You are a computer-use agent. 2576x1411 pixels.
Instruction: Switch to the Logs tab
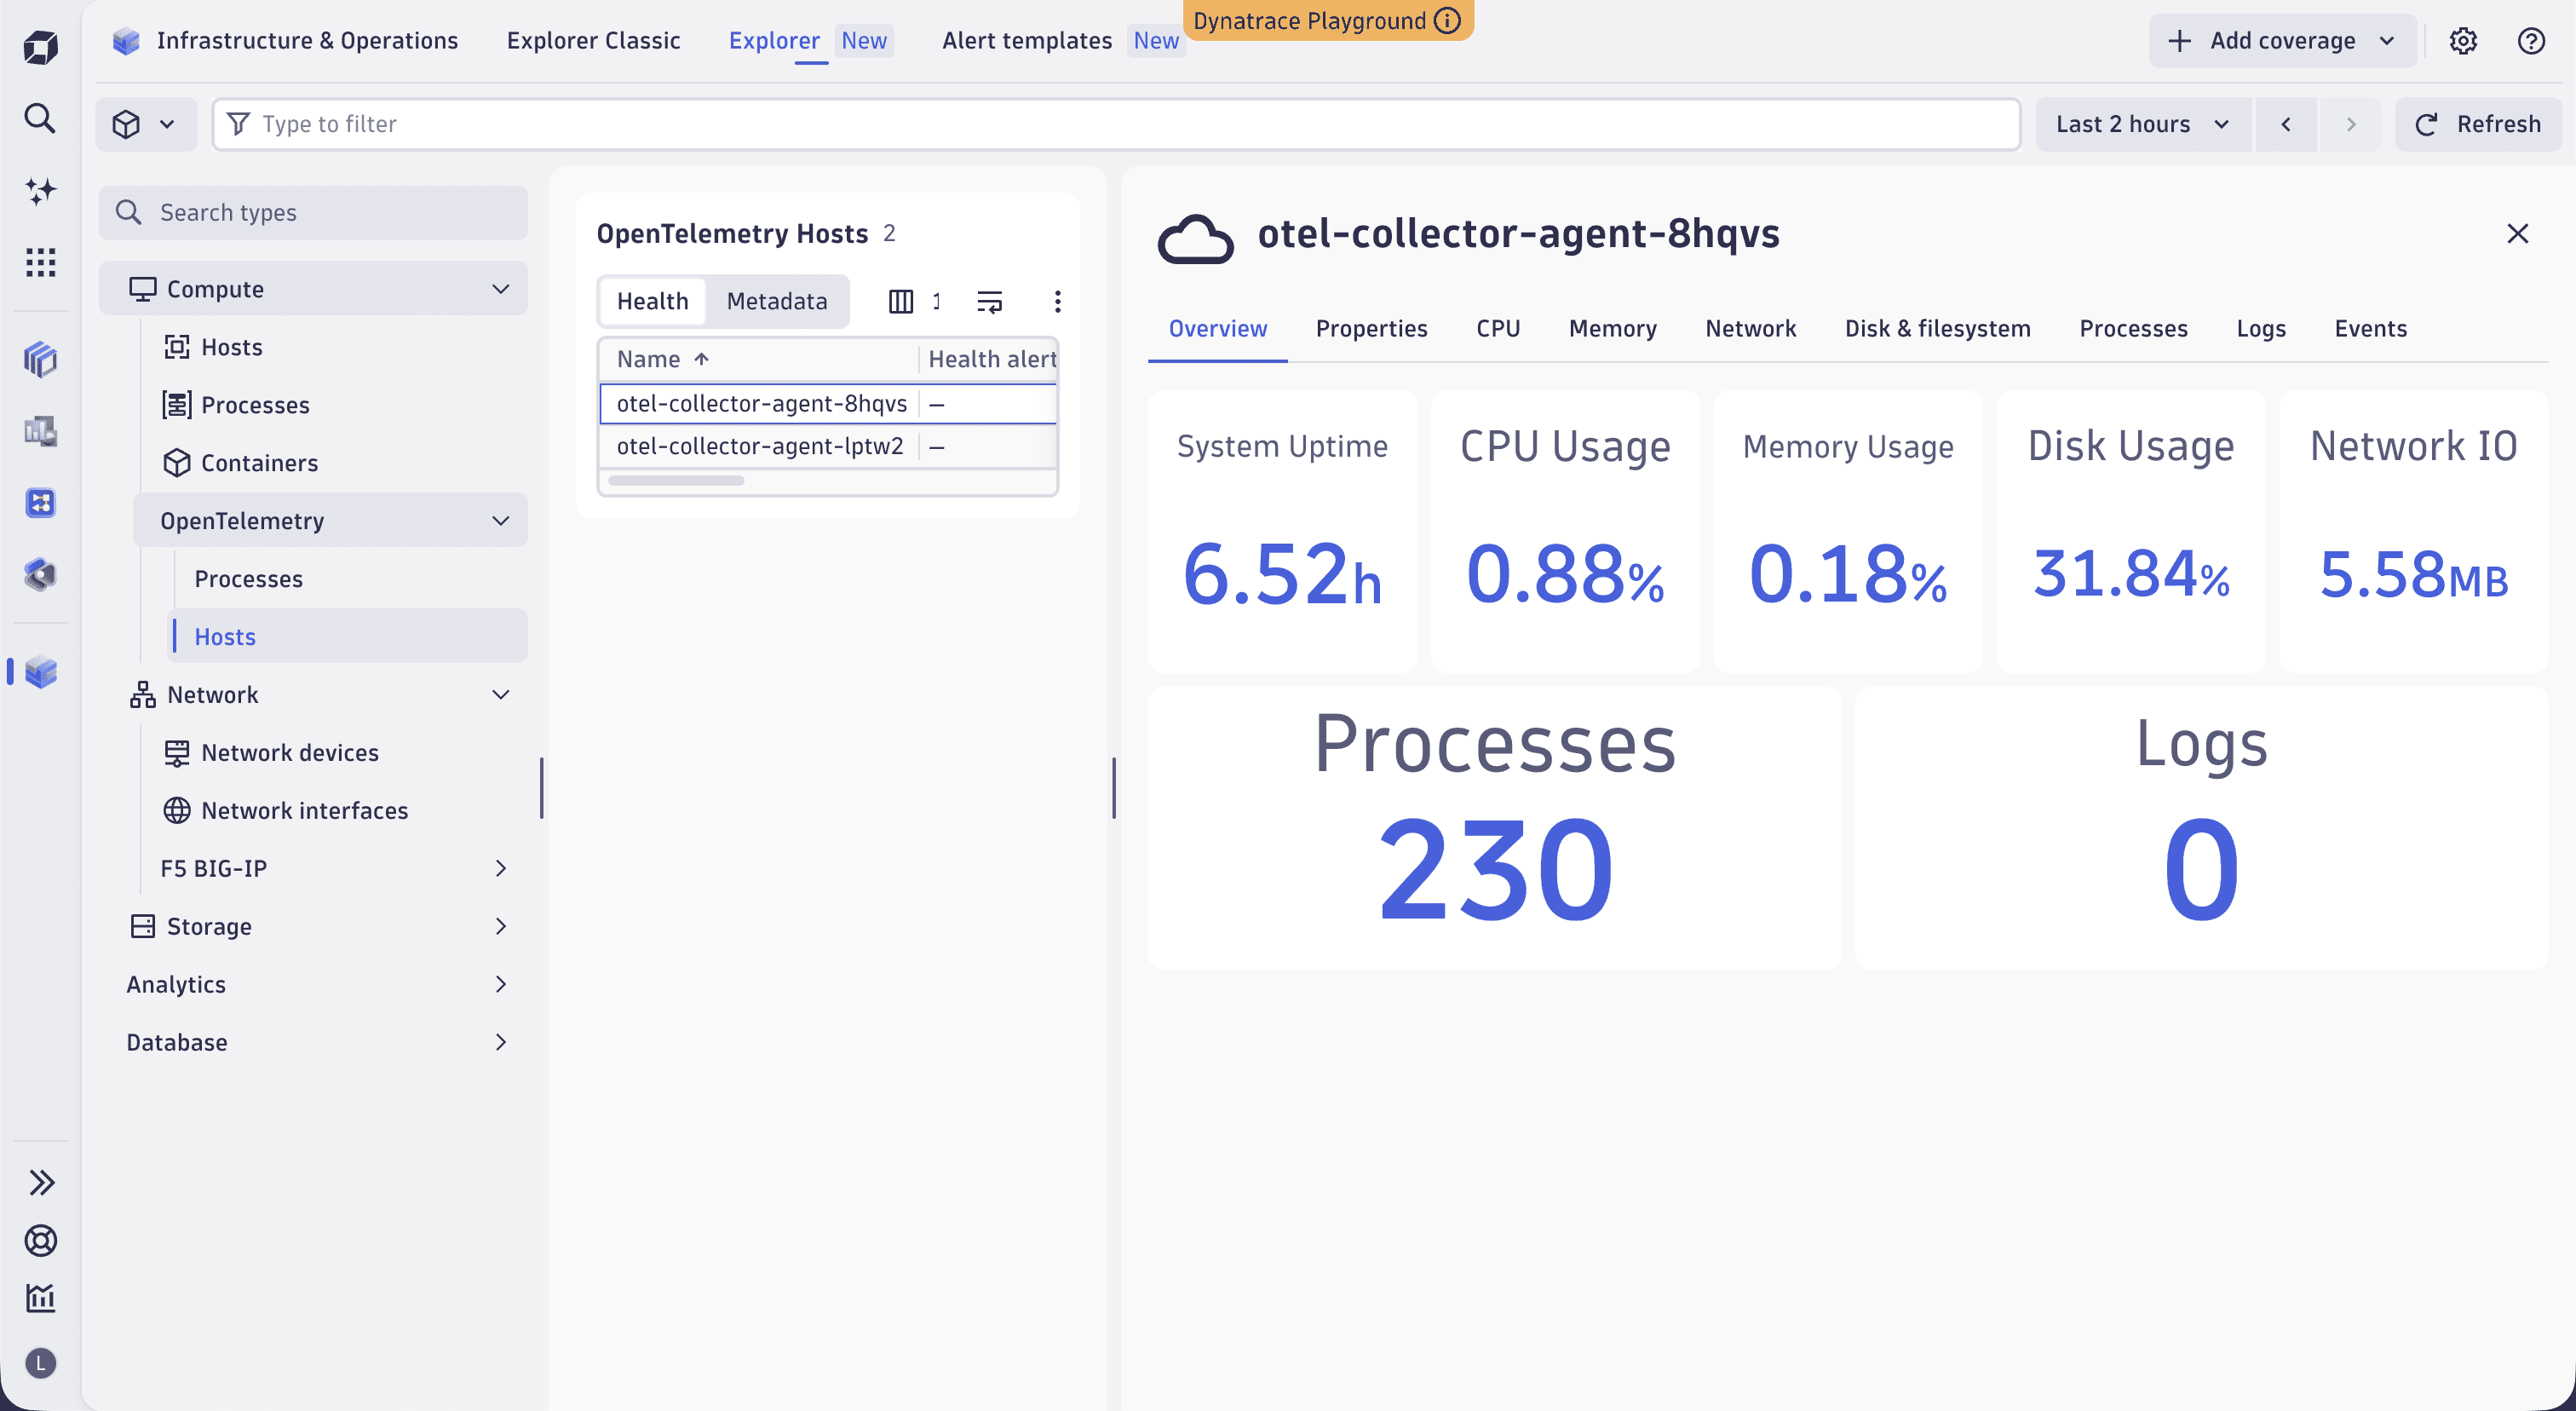2261,329
